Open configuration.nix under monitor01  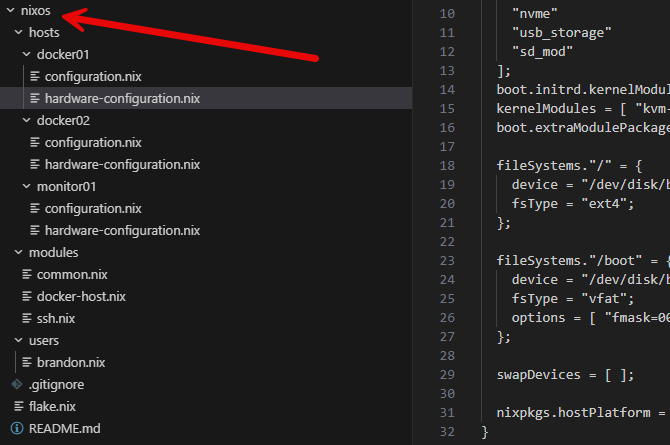coord(93,209)
